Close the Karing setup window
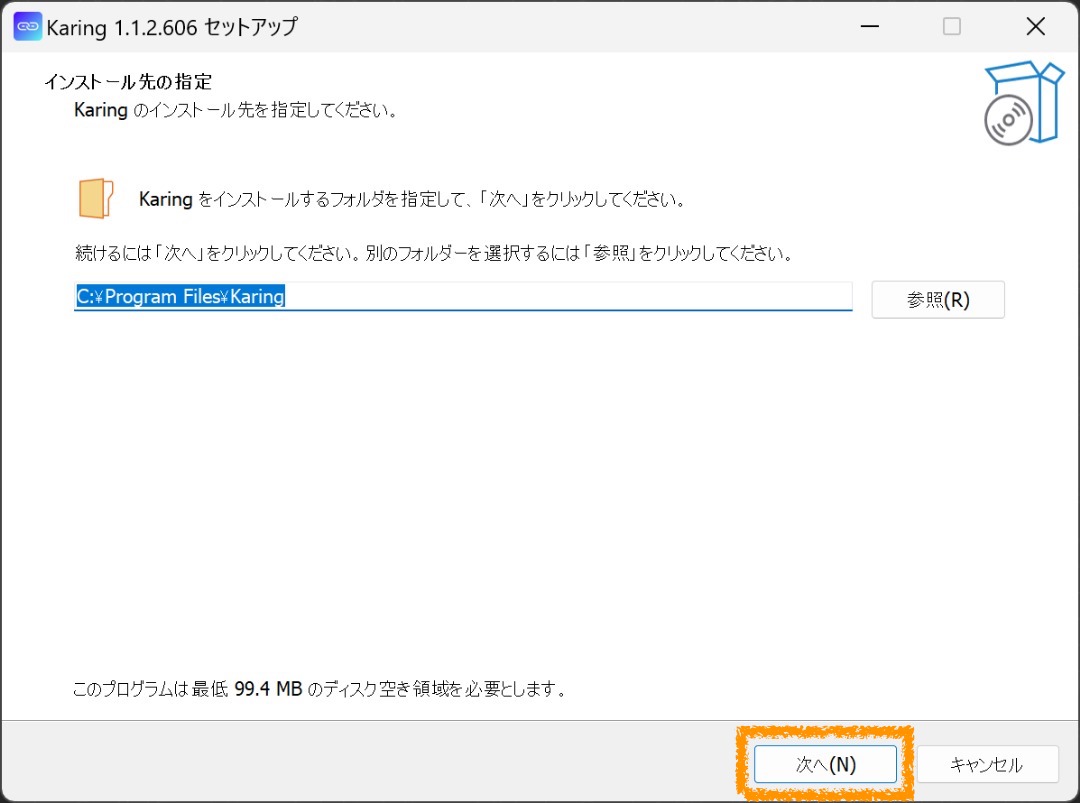 [x=1035, y=26]
